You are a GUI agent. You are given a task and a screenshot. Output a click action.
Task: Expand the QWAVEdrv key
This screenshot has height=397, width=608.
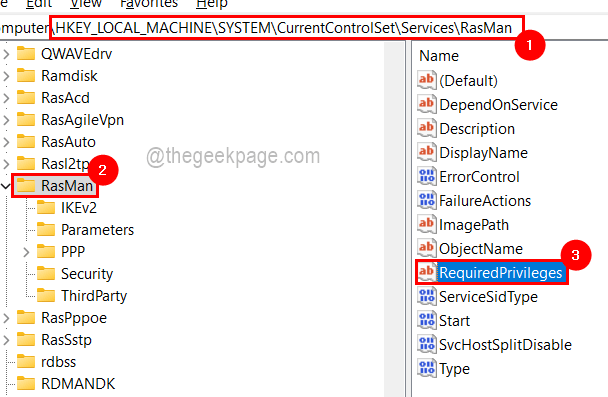pos(6,54)
